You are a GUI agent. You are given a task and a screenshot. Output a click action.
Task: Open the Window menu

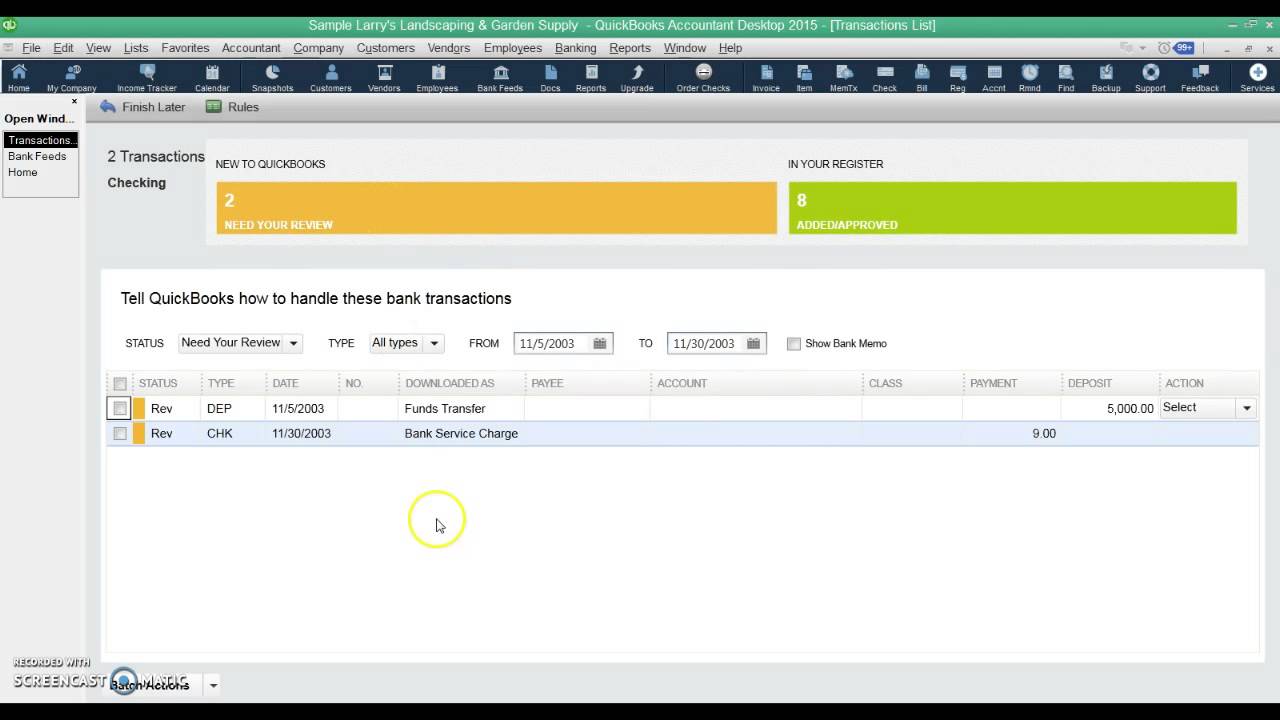(x=685, y=48)
